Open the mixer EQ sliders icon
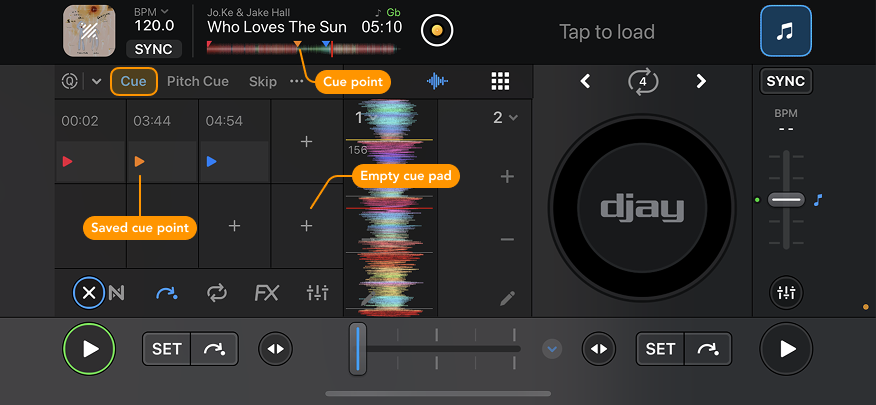The width and height of the screenshot is (876, 405). point(317,293)
